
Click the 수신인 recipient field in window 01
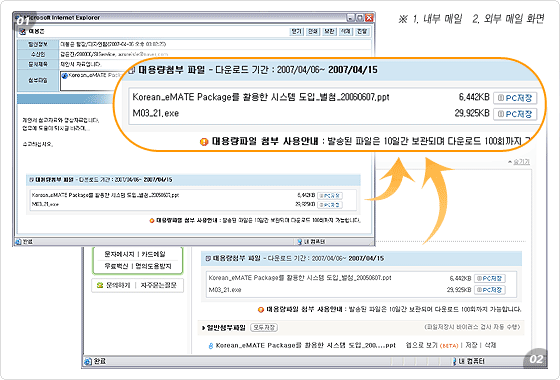pos(215,54)
